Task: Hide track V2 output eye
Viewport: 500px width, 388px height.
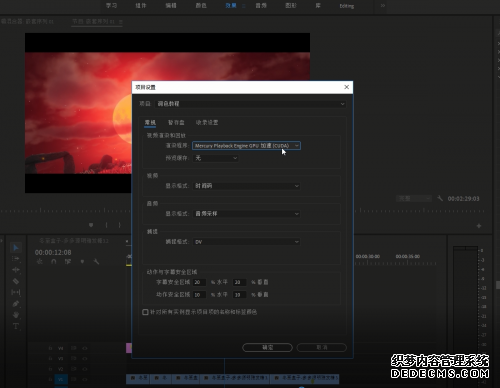Action: coord(85,369)
